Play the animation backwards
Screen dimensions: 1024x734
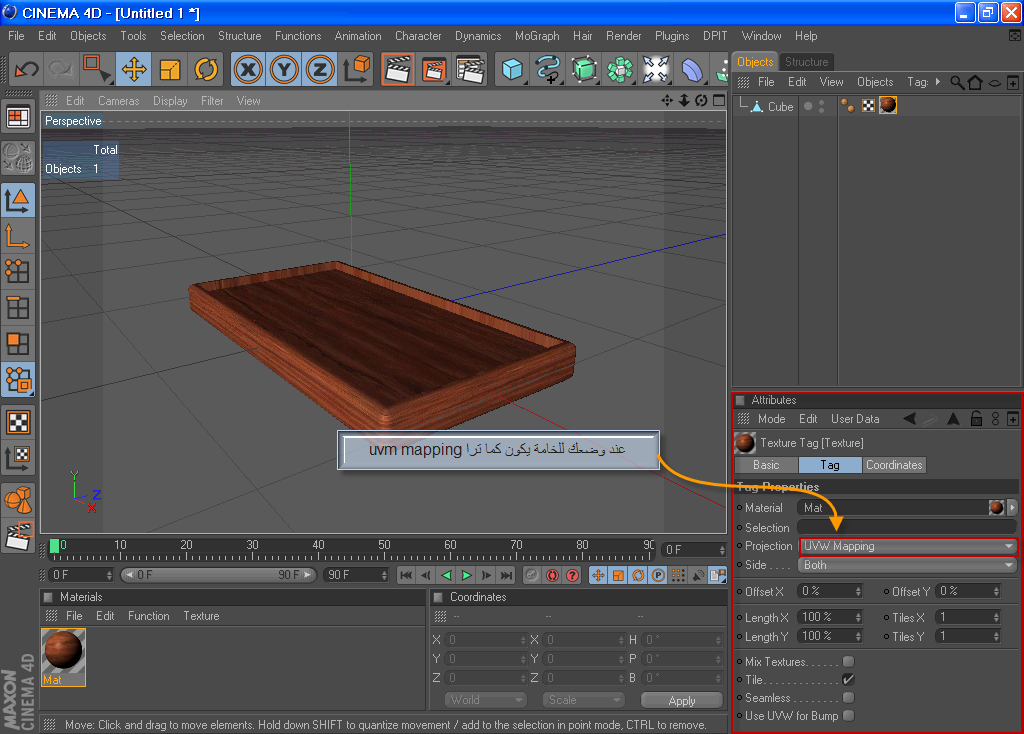click(x=446, y=575)
